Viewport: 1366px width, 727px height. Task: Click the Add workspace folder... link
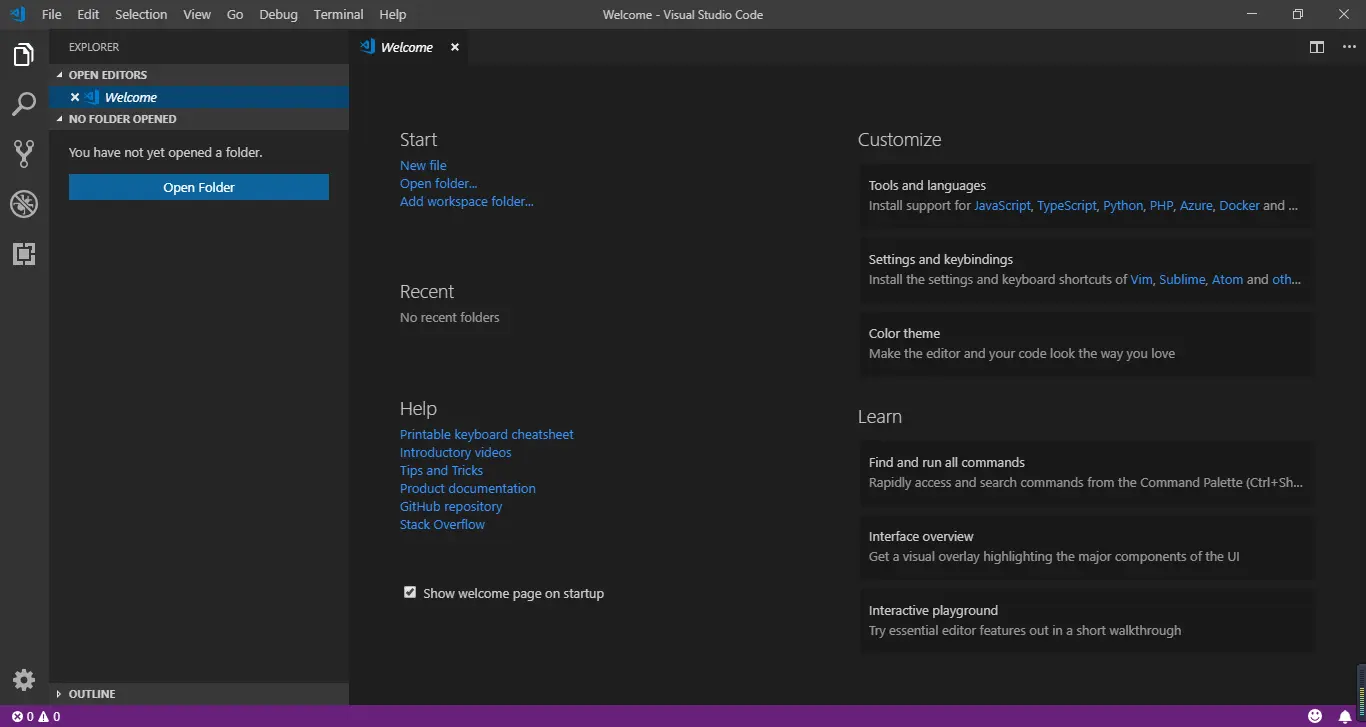pyautogui.click(x=467, y=202)
